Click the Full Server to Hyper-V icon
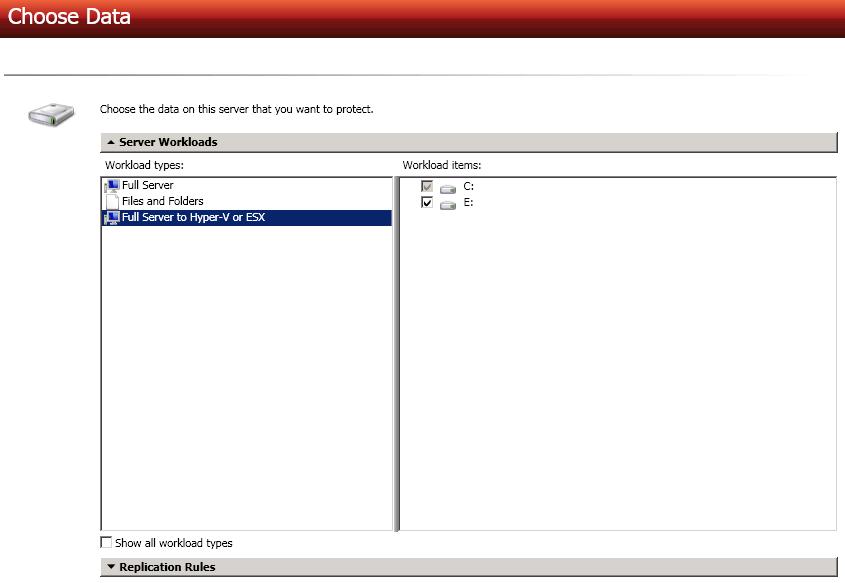The height and width of the screenshot is (583, 845). pos(111,217)
